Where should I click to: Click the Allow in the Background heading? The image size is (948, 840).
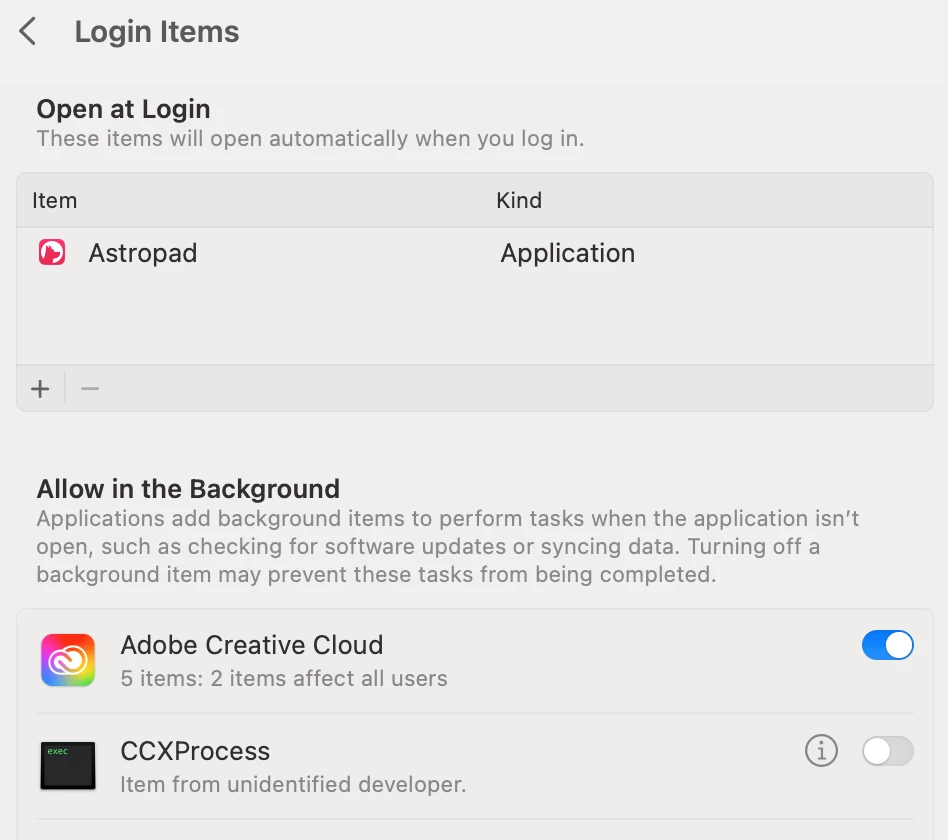[188, 489]
